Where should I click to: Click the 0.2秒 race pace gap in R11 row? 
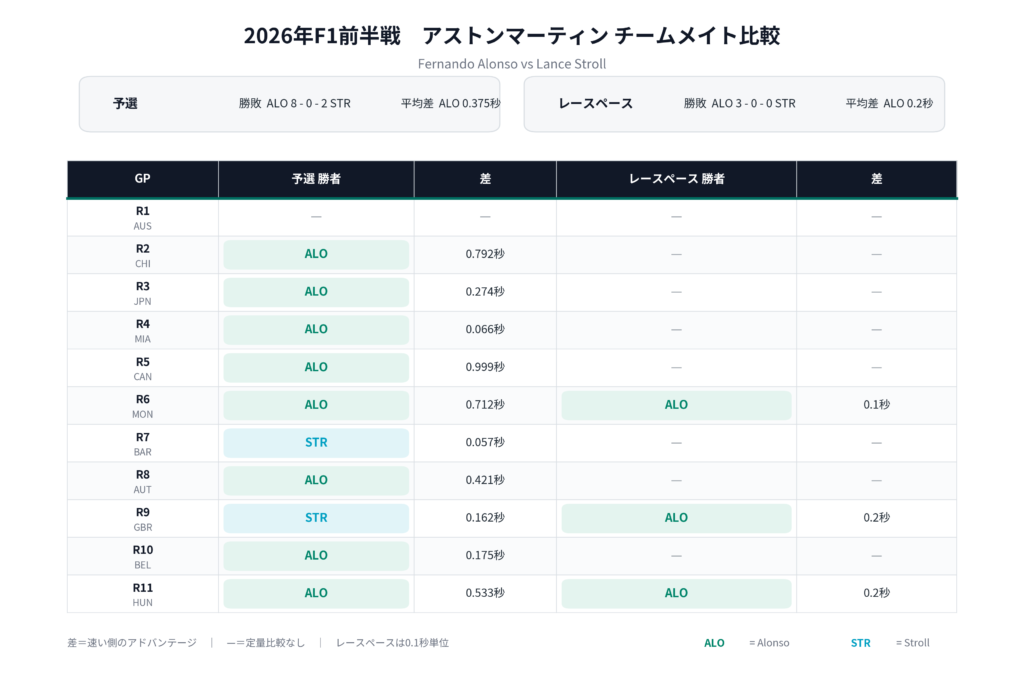point(876,593)
